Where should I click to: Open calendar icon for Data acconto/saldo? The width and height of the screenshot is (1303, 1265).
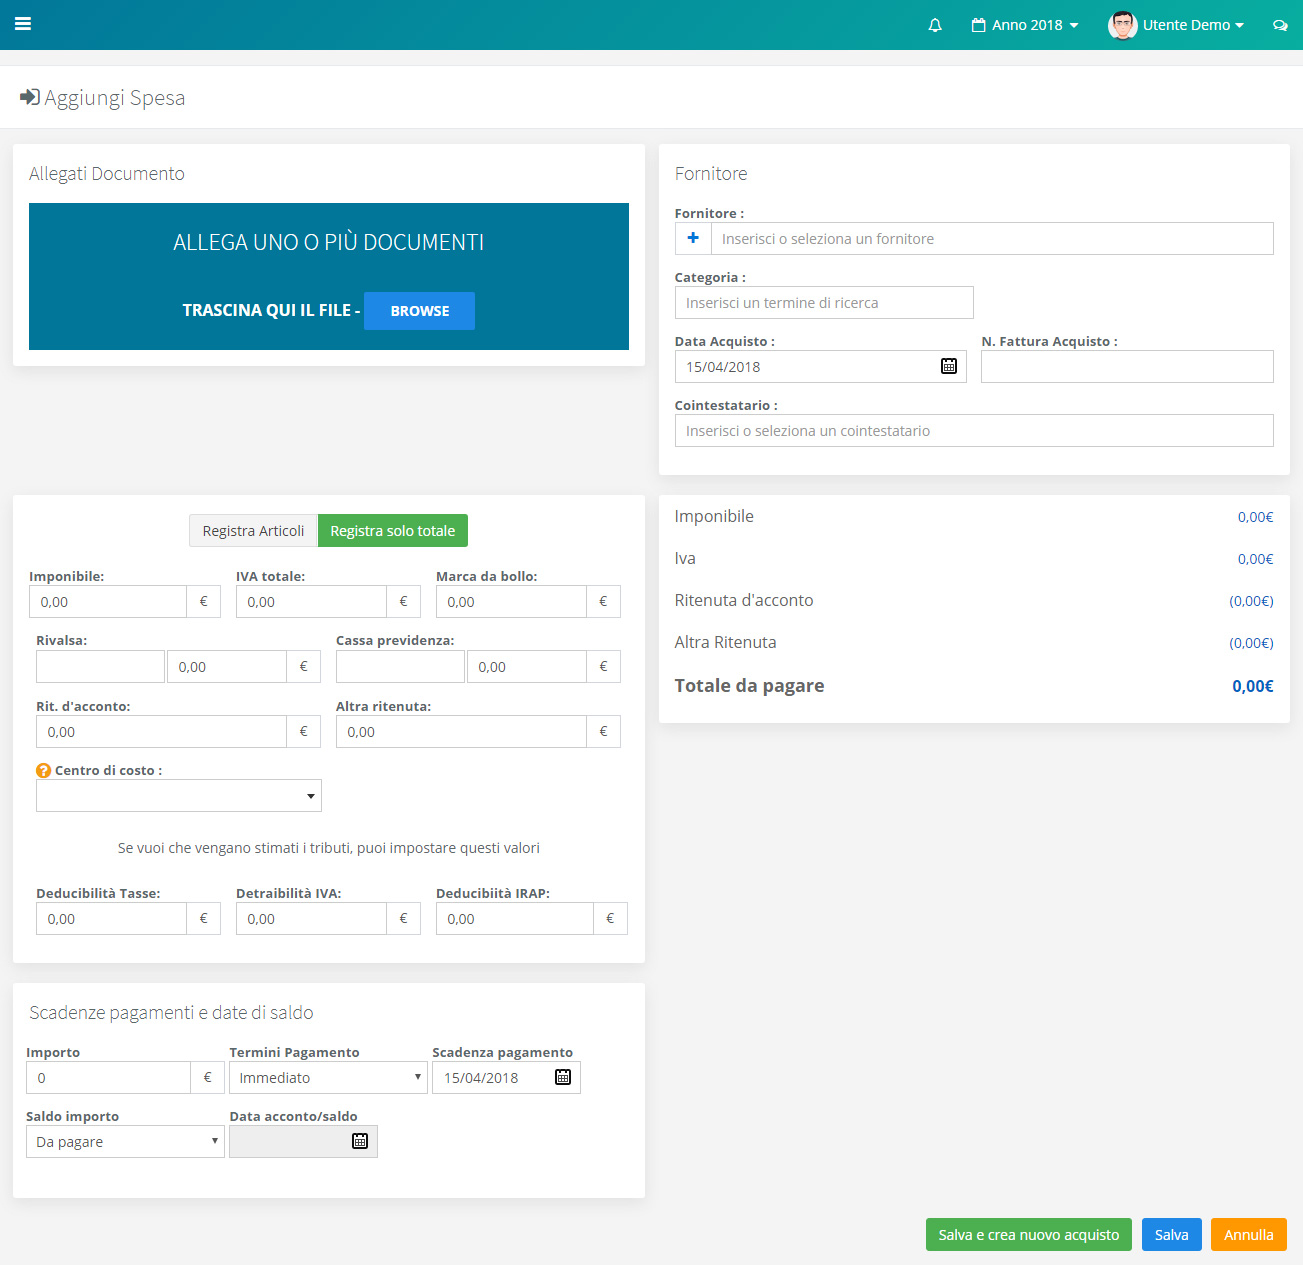360,1141
